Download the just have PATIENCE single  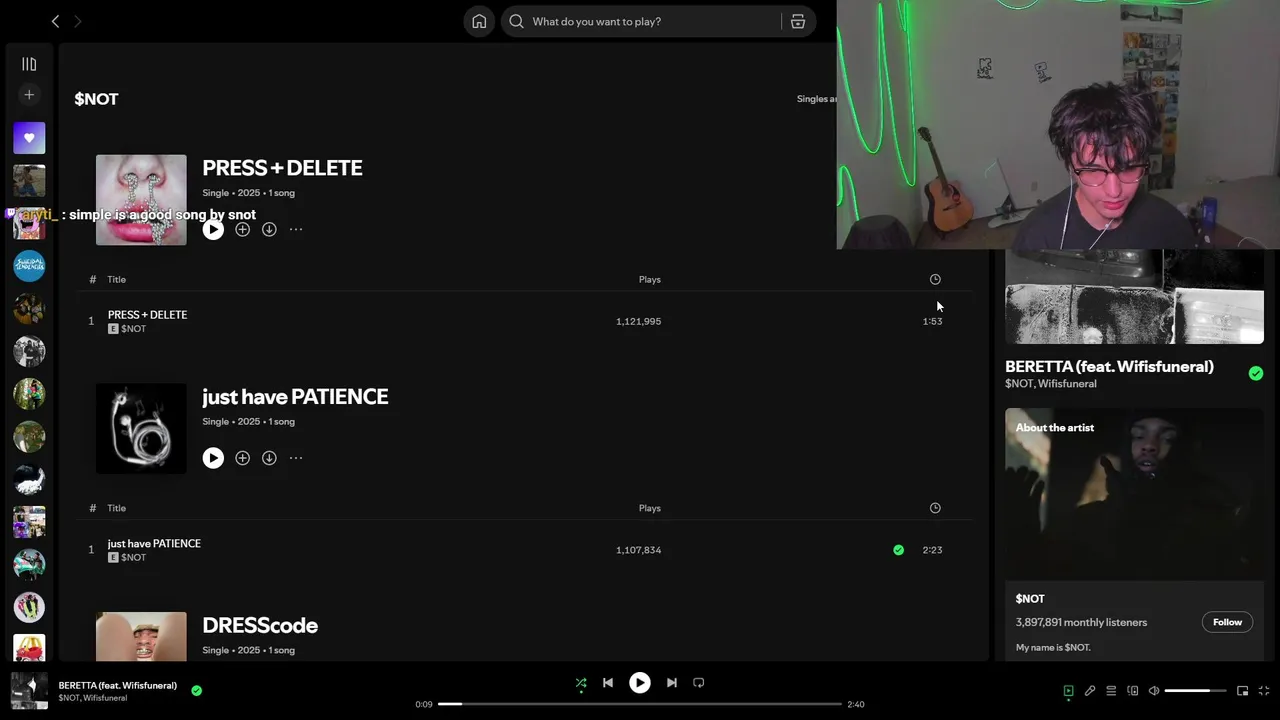point(269,458)
